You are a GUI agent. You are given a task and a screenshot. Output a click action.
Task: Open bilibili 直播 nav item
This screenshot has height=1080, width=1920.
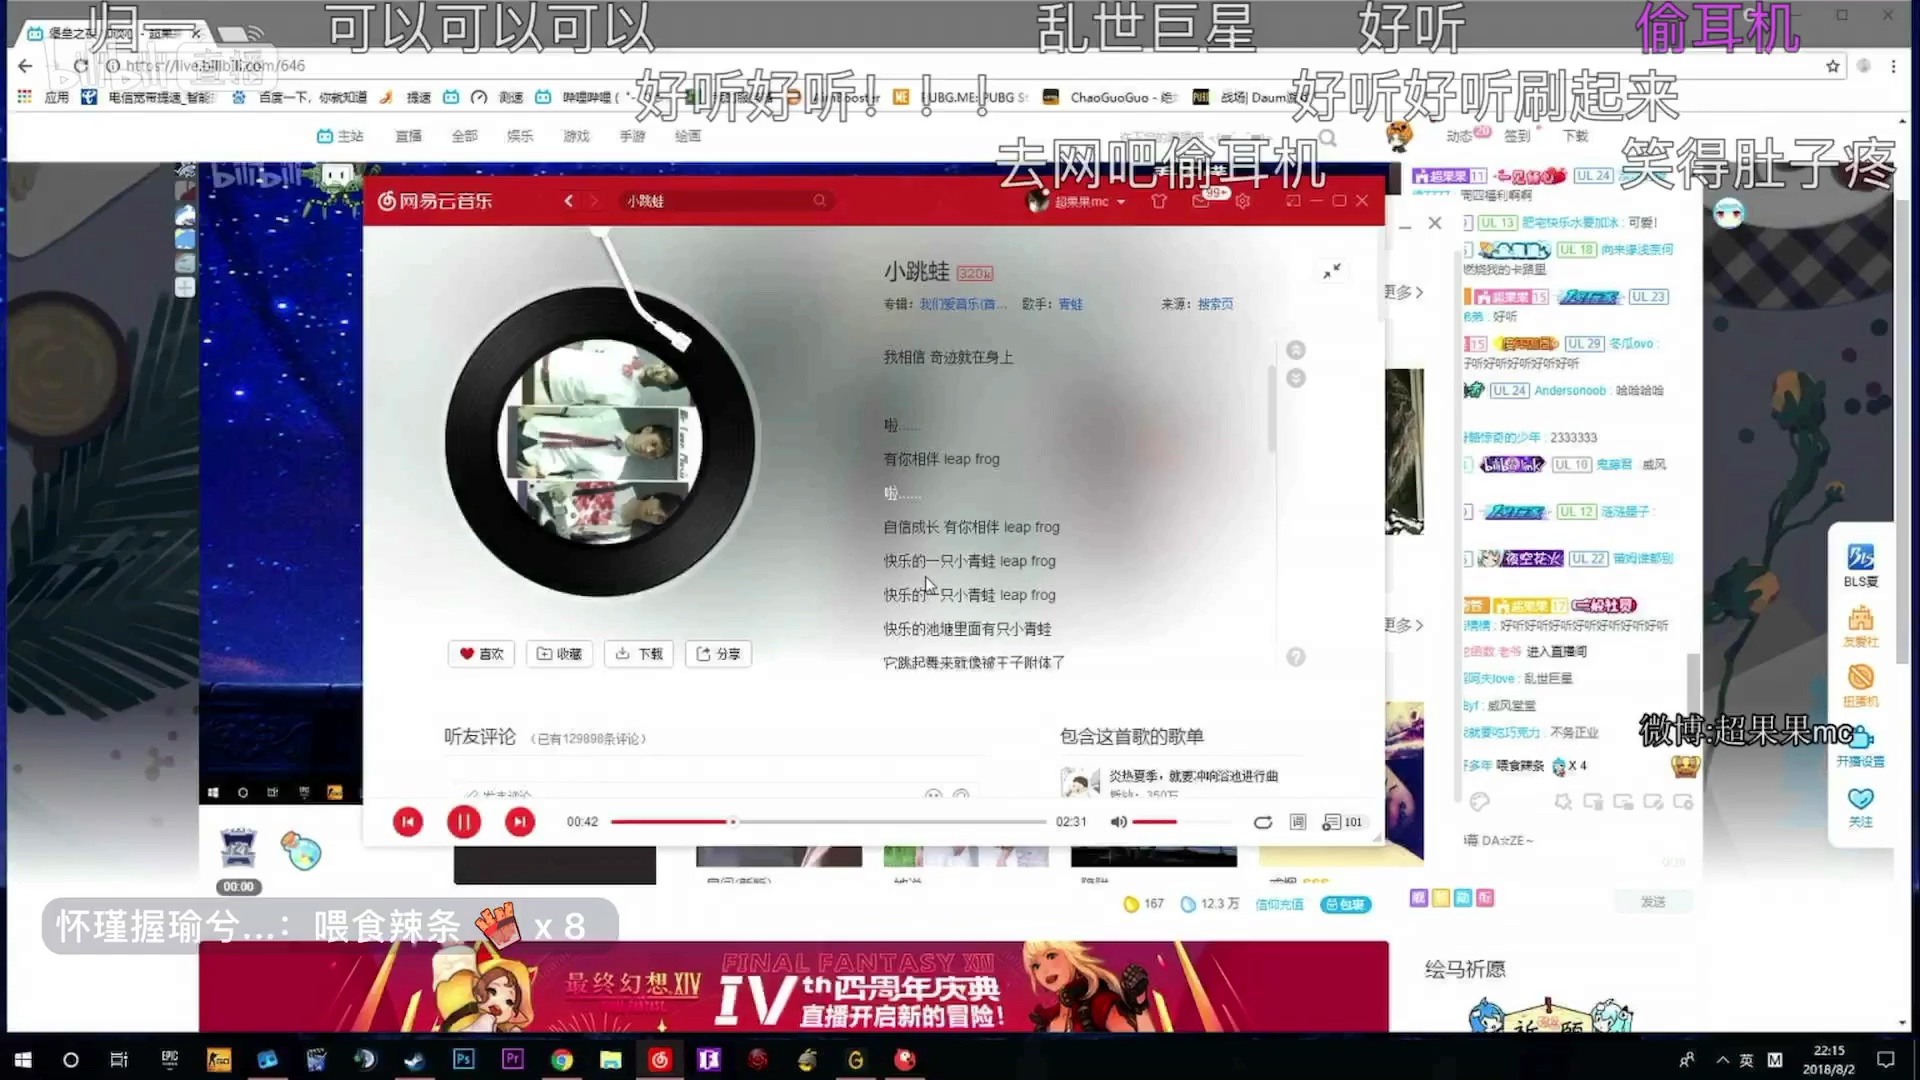click(x=408, y=136)
